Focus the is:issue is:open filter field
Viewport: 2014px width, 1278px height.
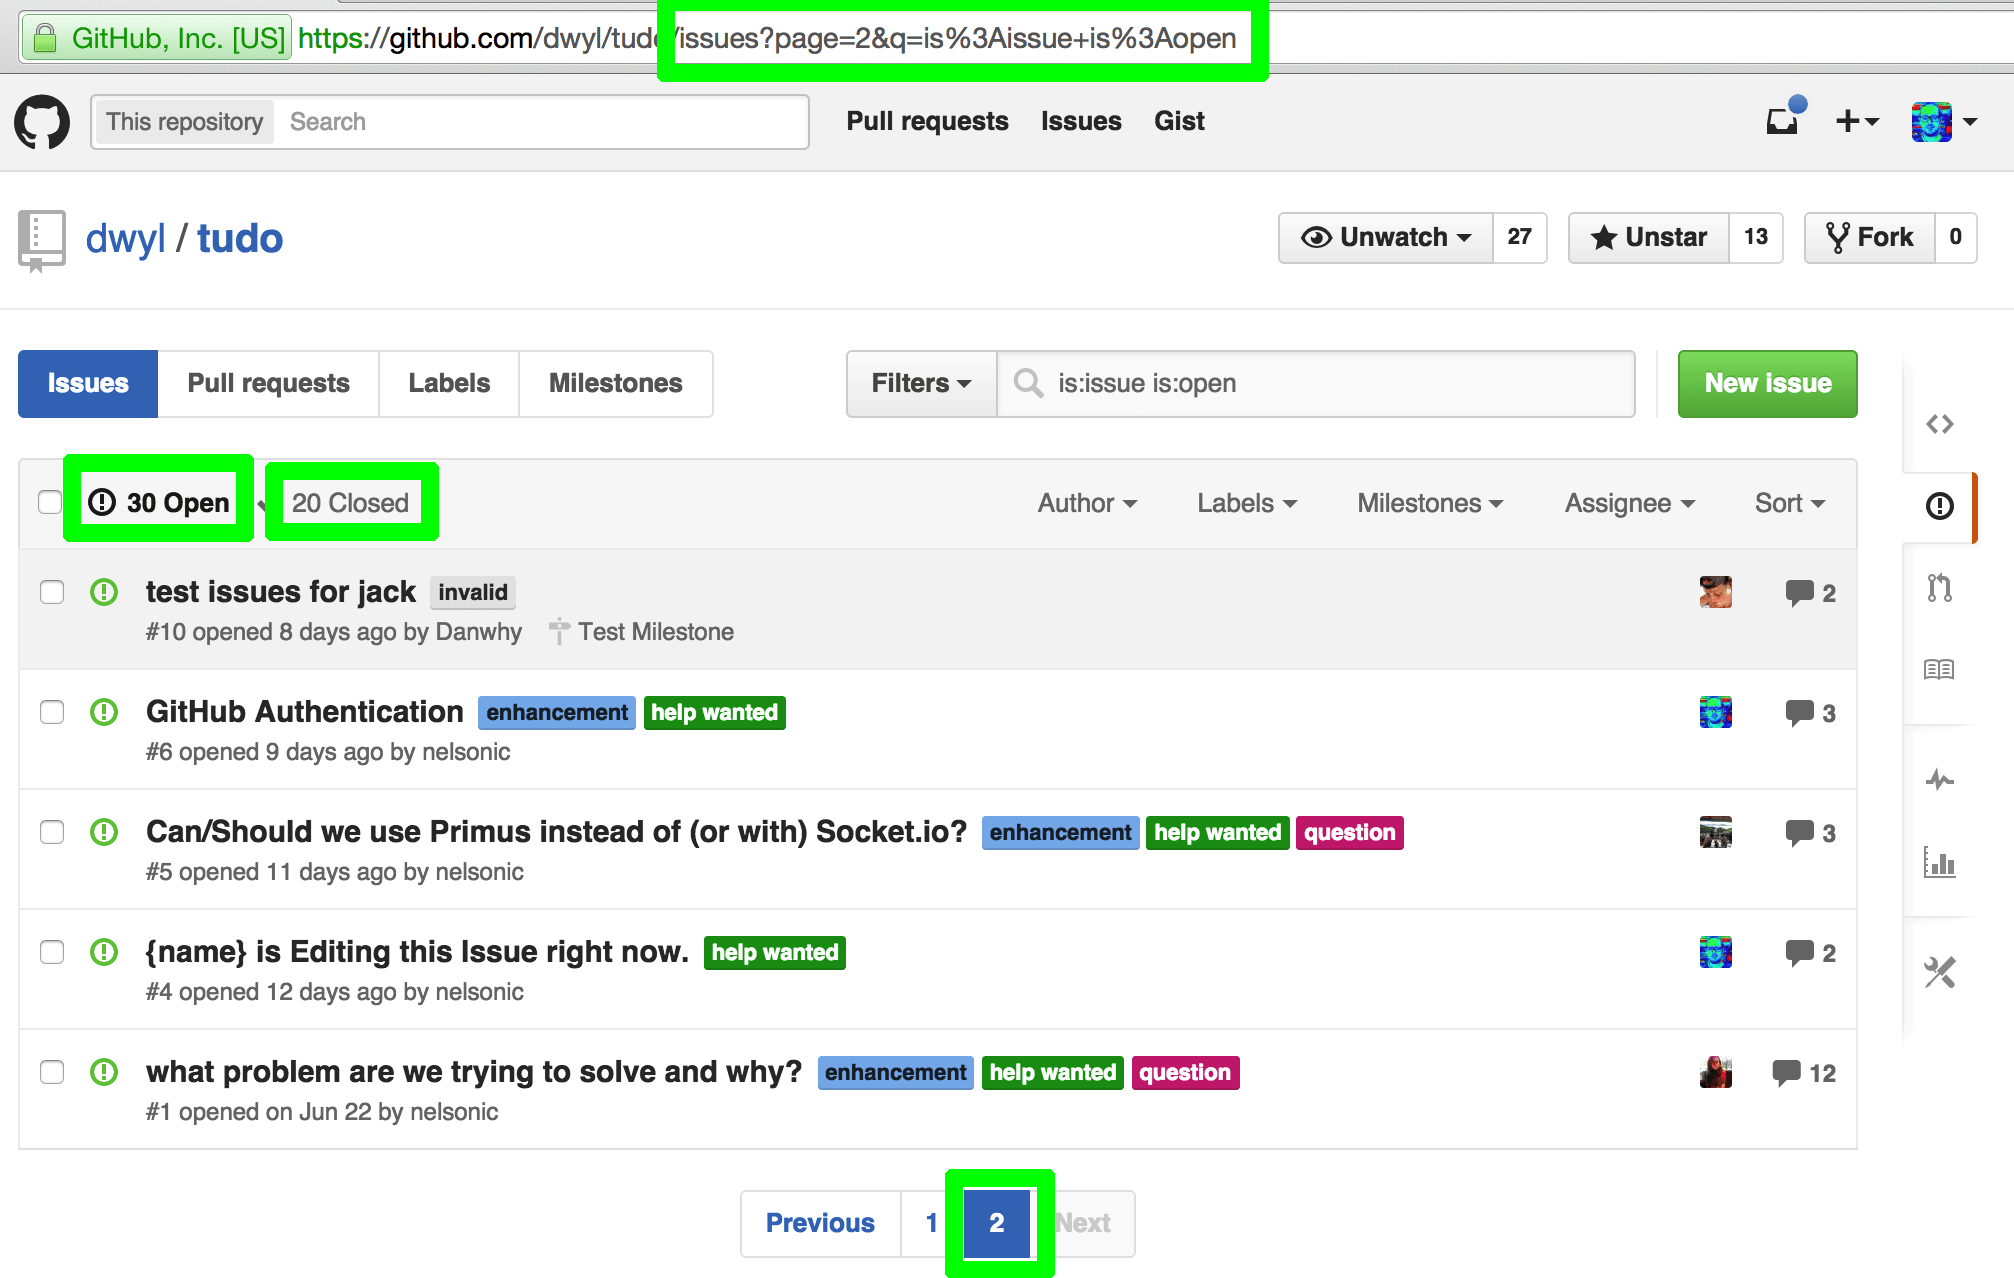click(x=1316, y=383)
